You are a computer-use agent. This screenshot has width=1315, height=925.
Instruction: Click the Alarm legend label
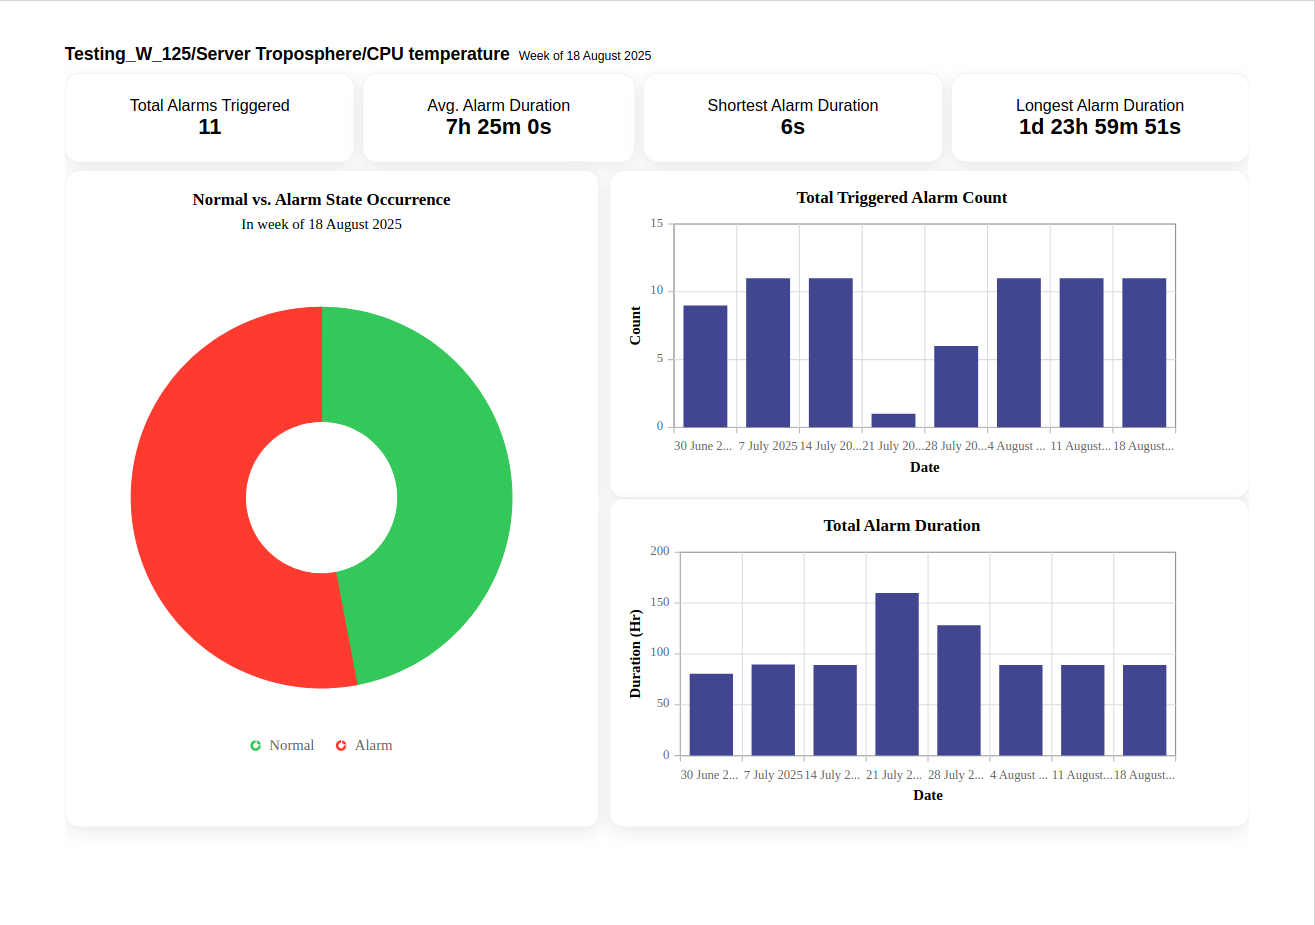374,746
